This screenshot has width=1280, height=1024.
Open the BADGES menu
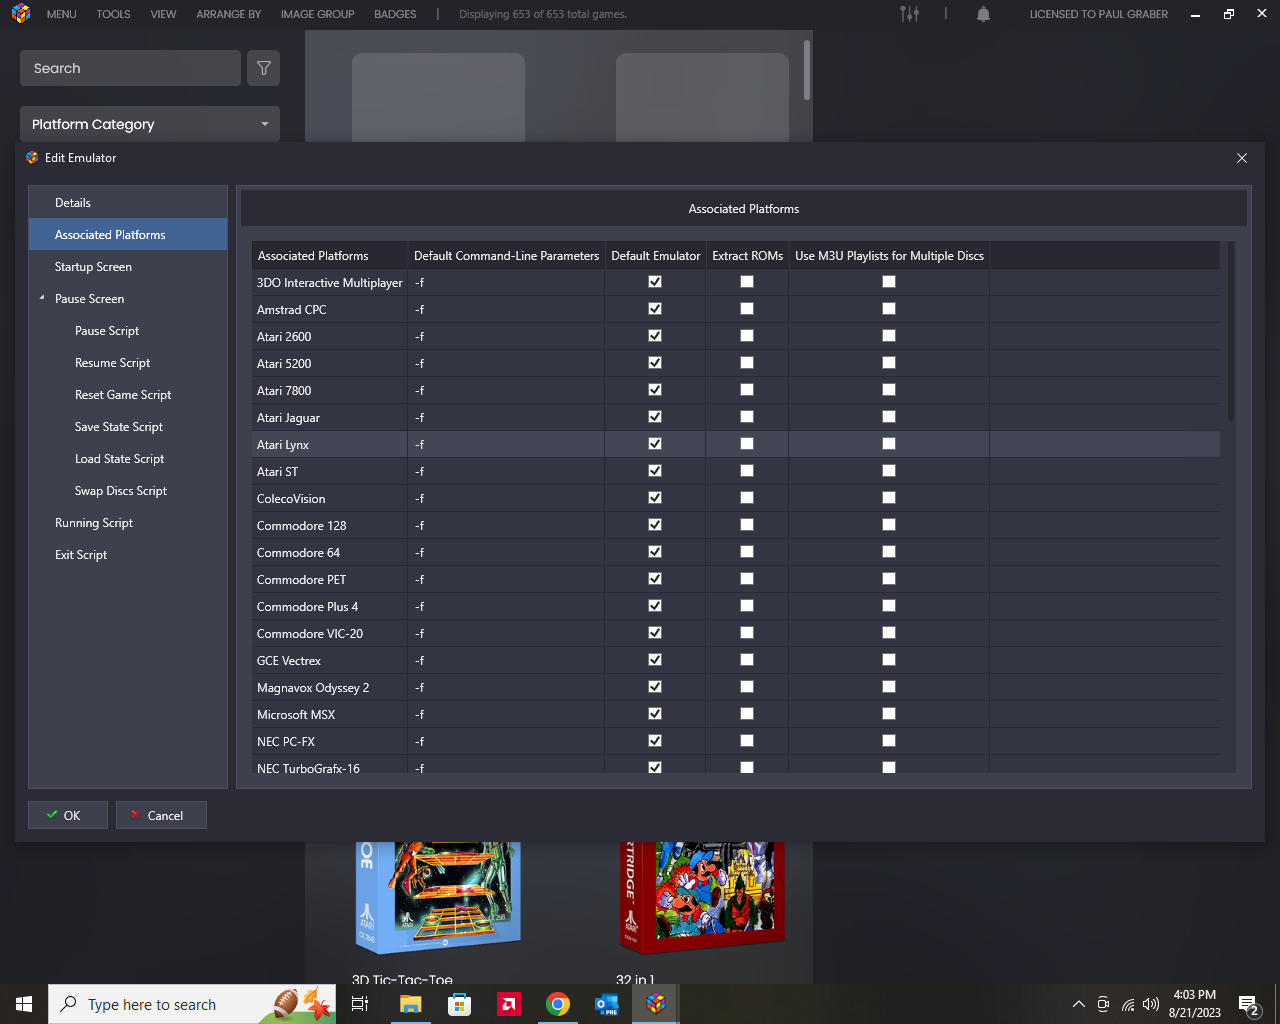(x=395, y=14)
